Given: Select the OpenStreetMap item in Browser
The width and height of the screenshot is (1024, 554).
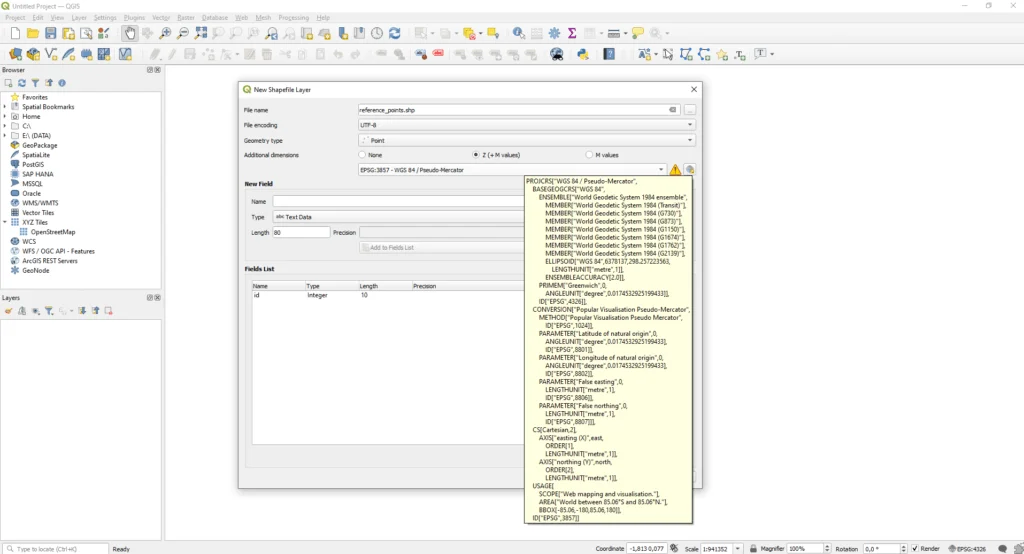Looking at the screenshot, I should coord(53,232).
